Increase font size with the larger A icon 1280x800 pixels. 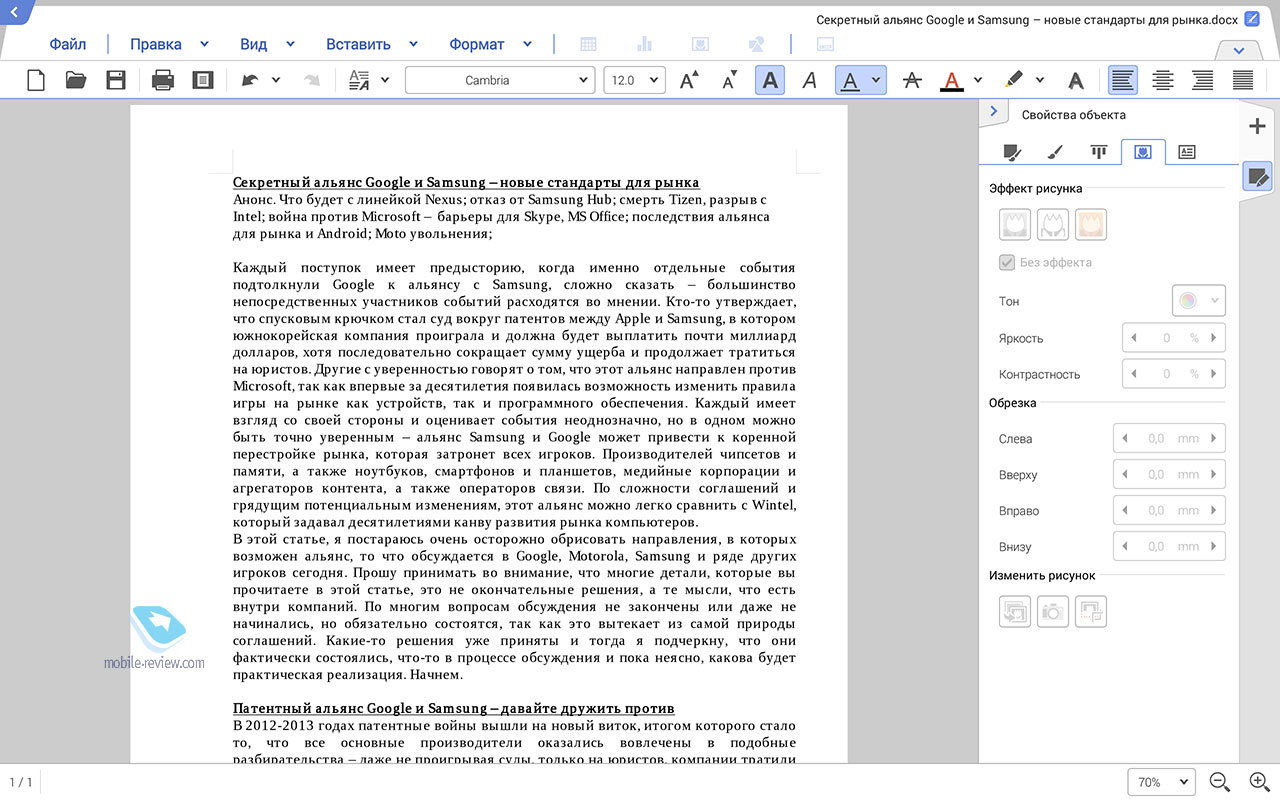[x=689, y=80]
